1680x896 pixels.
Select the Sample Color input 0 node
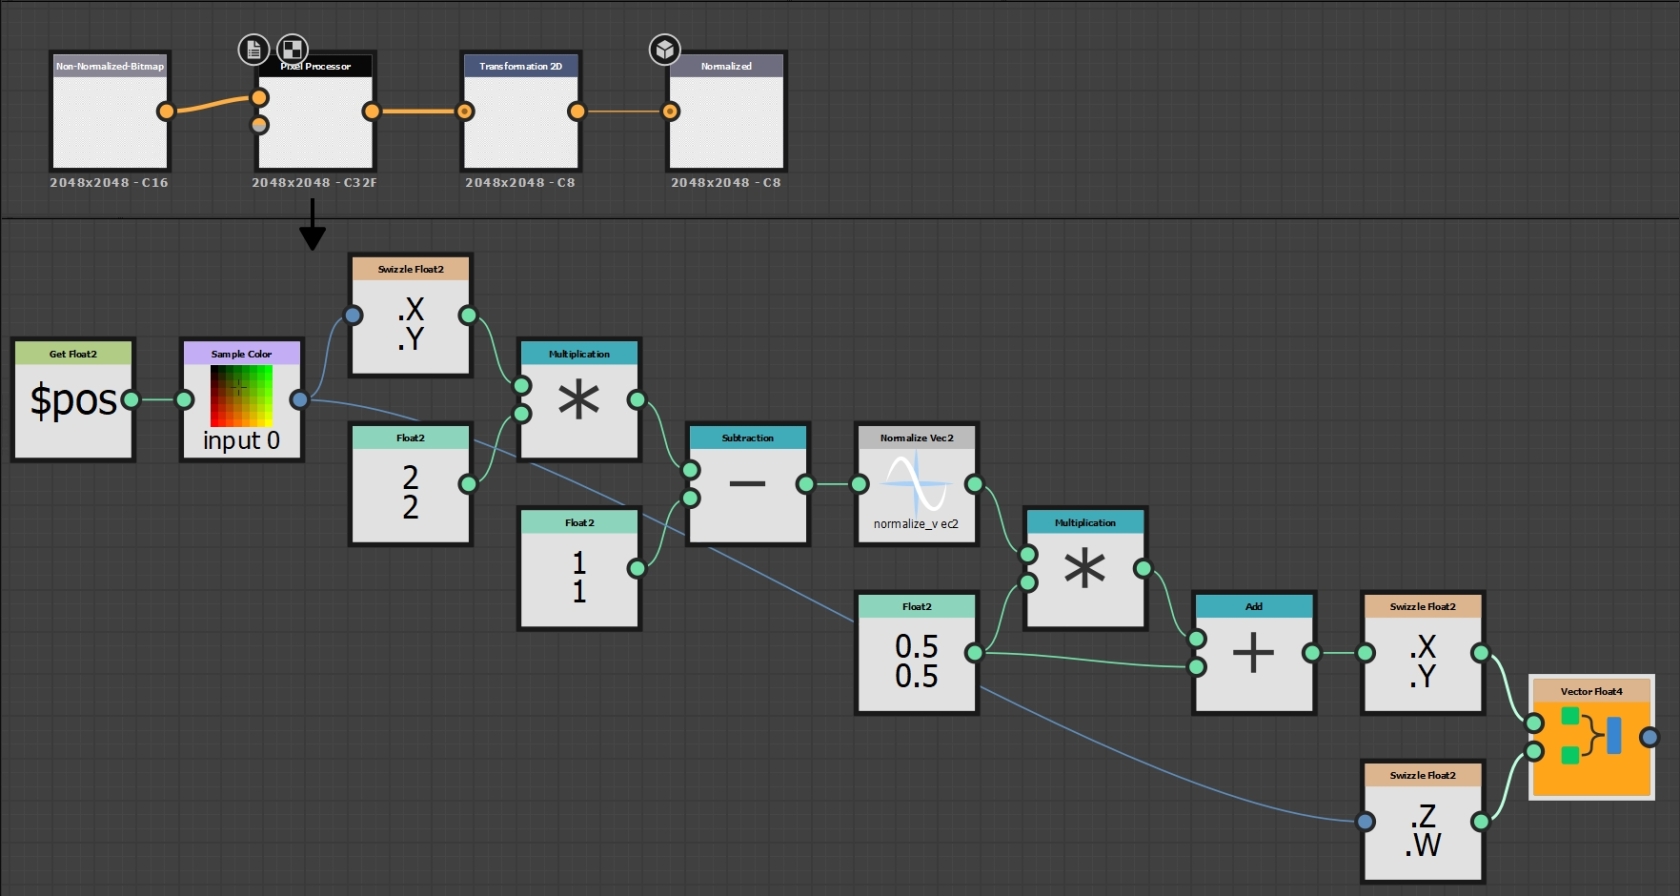[241, 400]
